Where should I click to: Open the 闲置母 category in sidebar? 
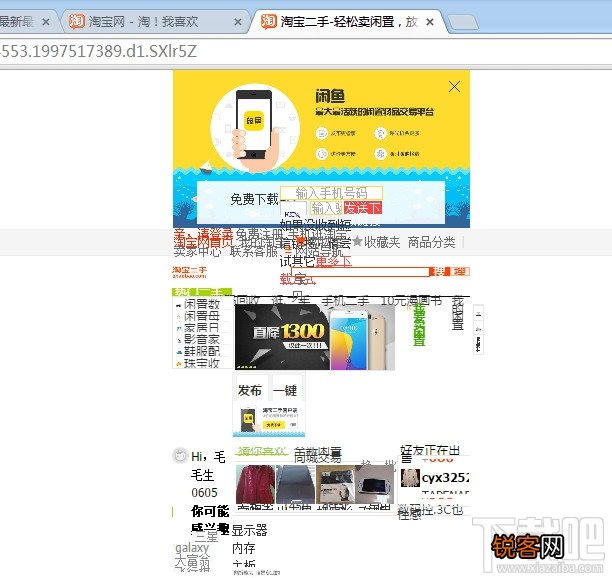(202, 316)
